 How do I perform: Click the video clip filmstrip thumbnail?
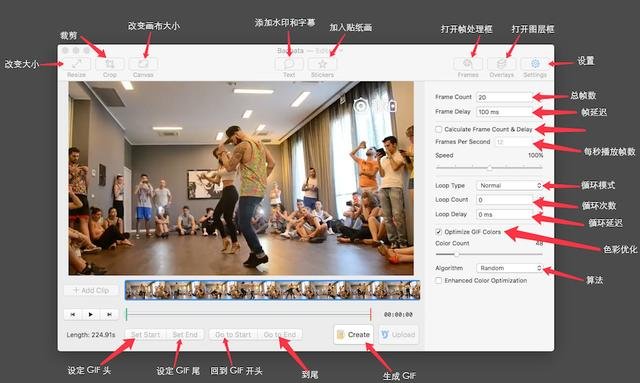click(273, 290)
